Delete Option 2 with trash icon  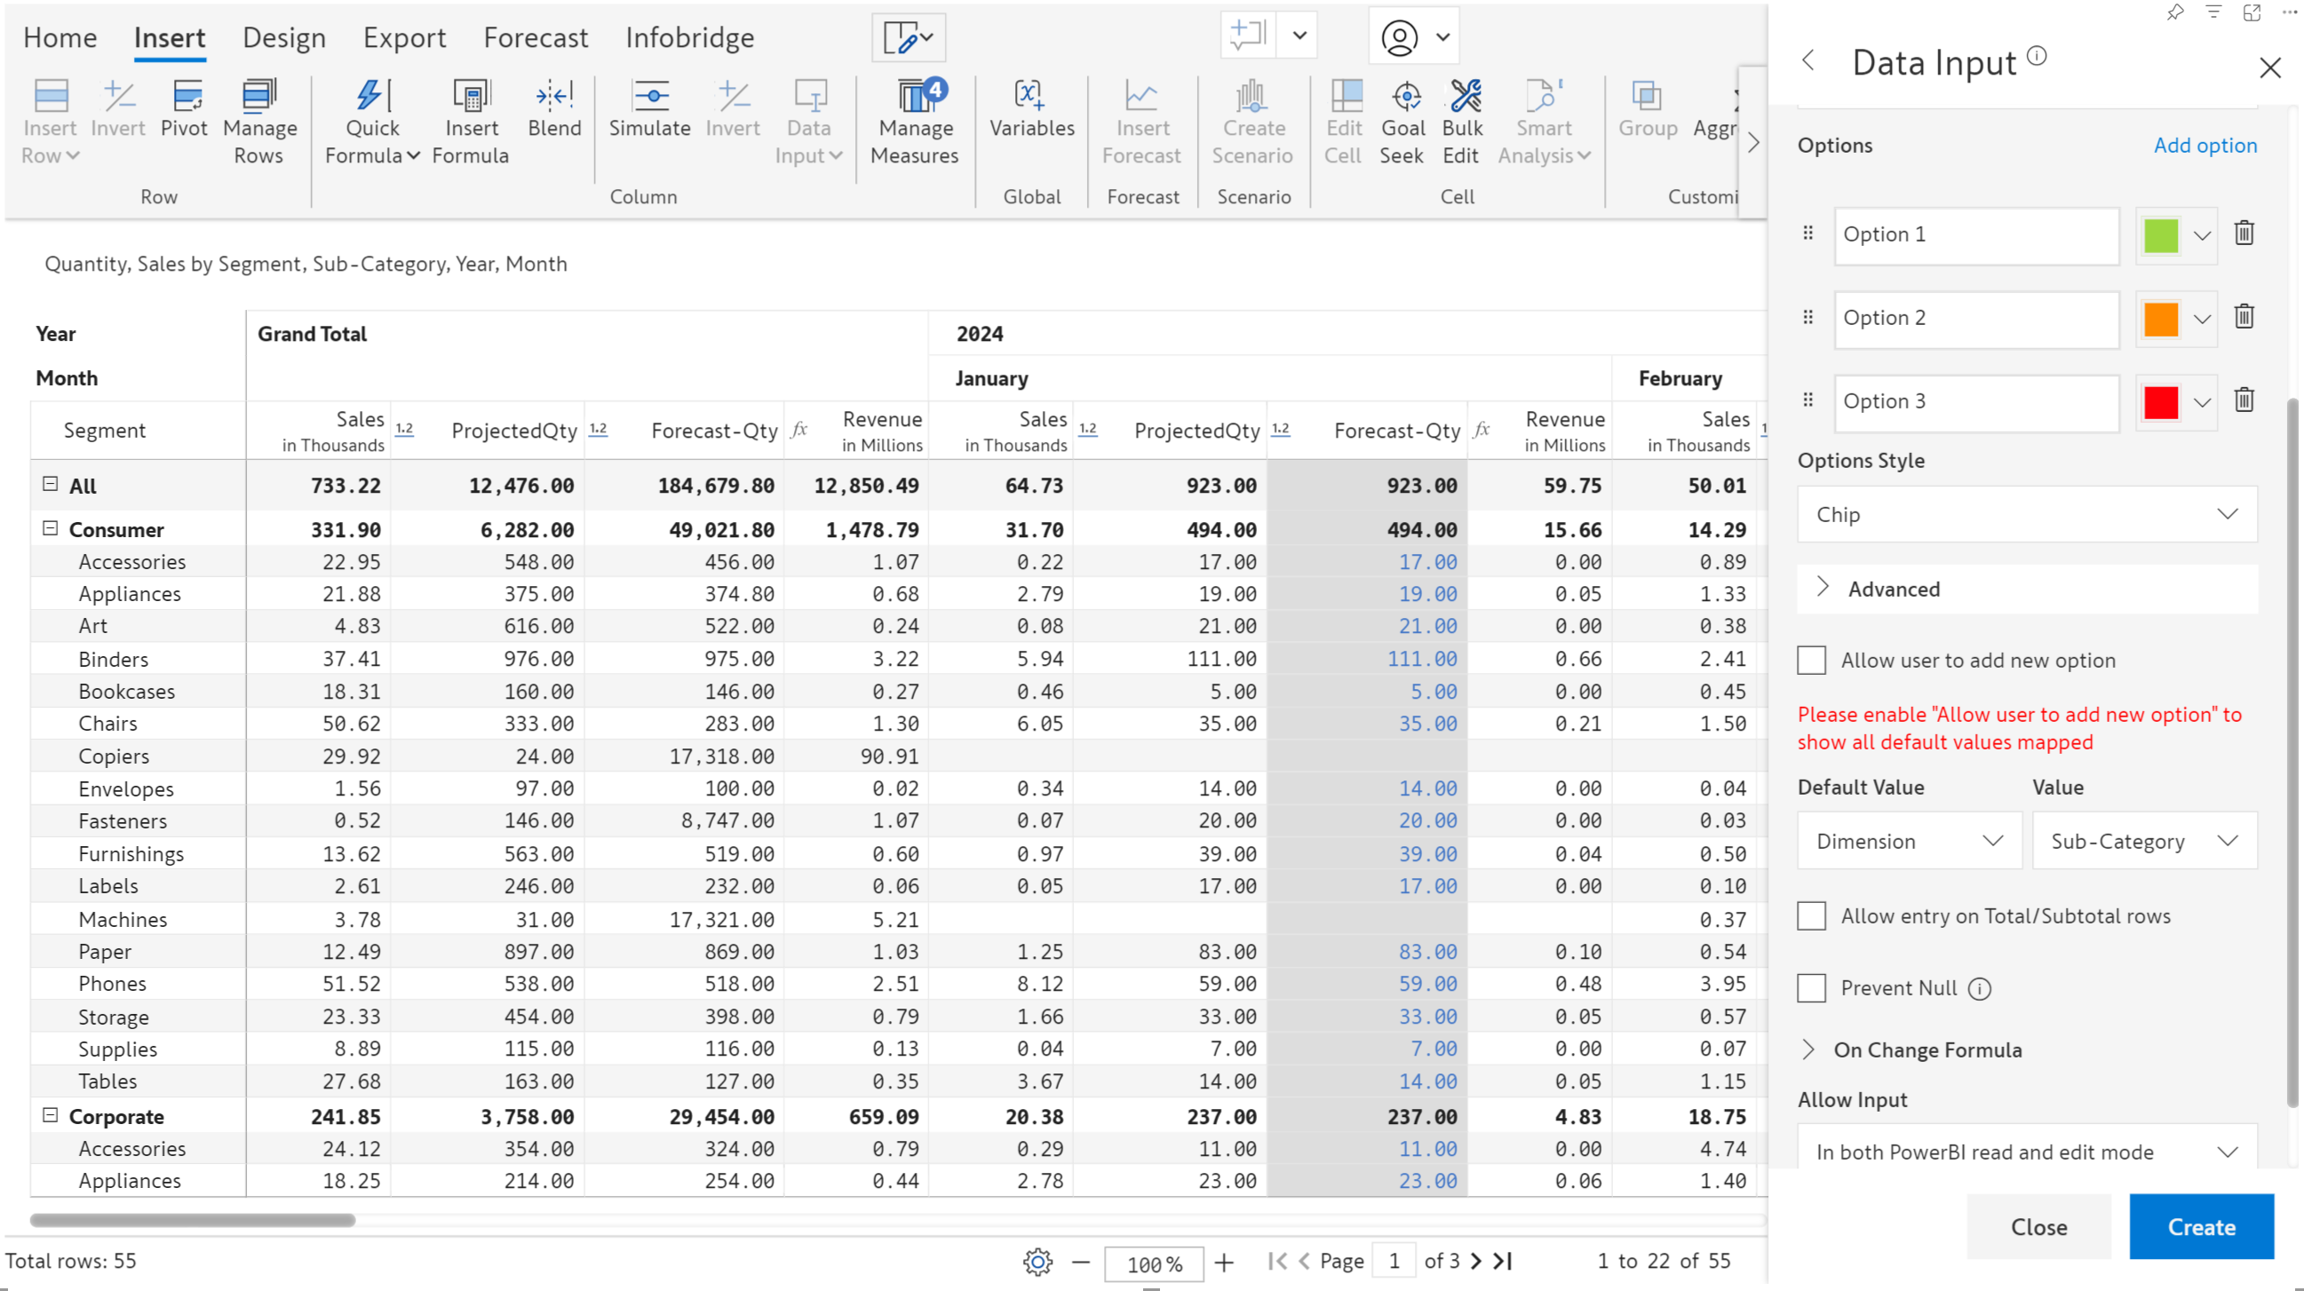pos(2244,317)
